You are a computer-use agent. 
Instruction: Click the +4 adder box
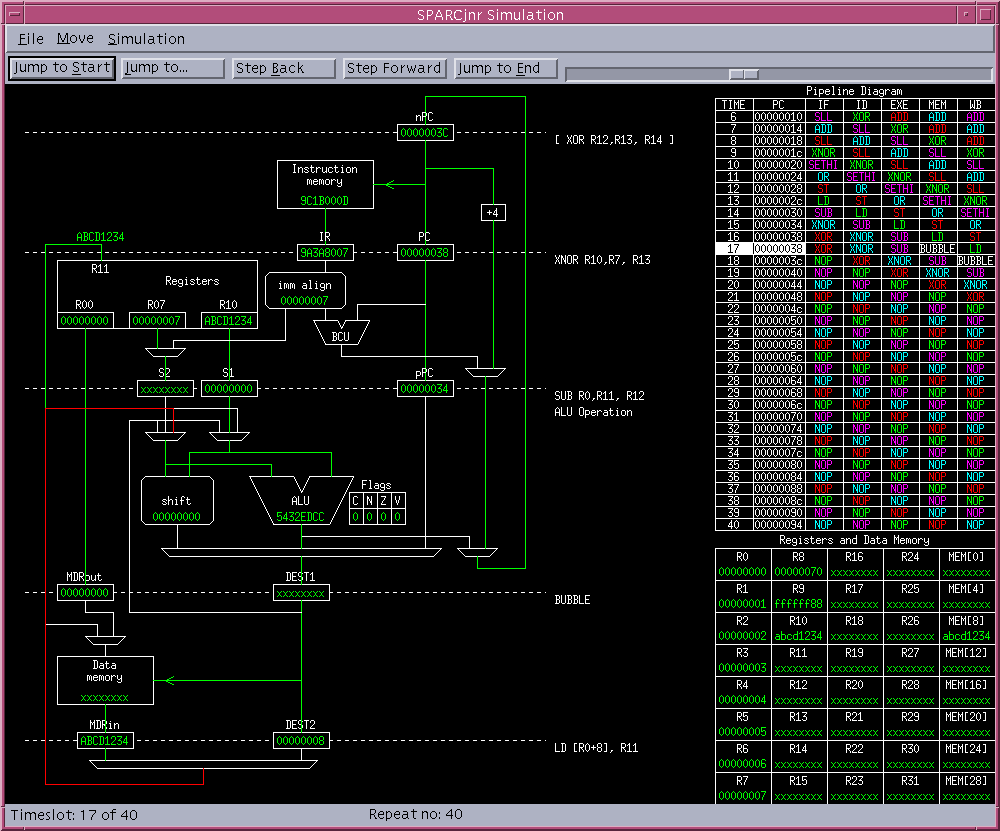click(493, 212)
